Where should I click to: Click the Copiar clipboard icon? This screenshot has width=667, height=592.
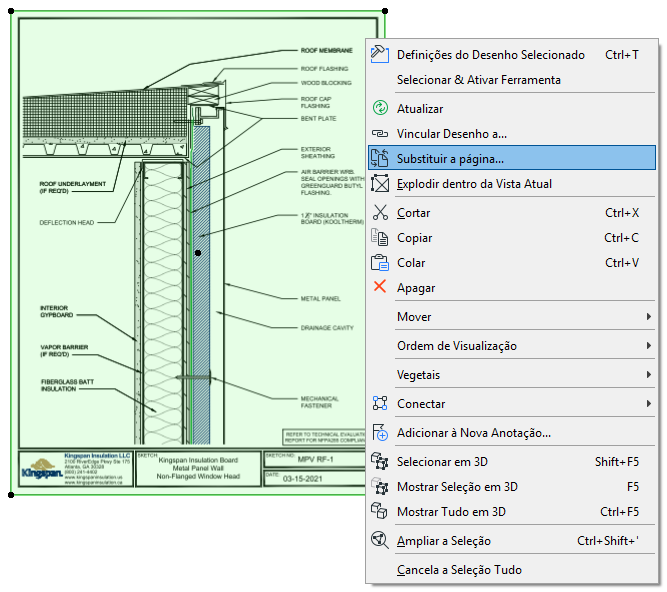[380, 238]
